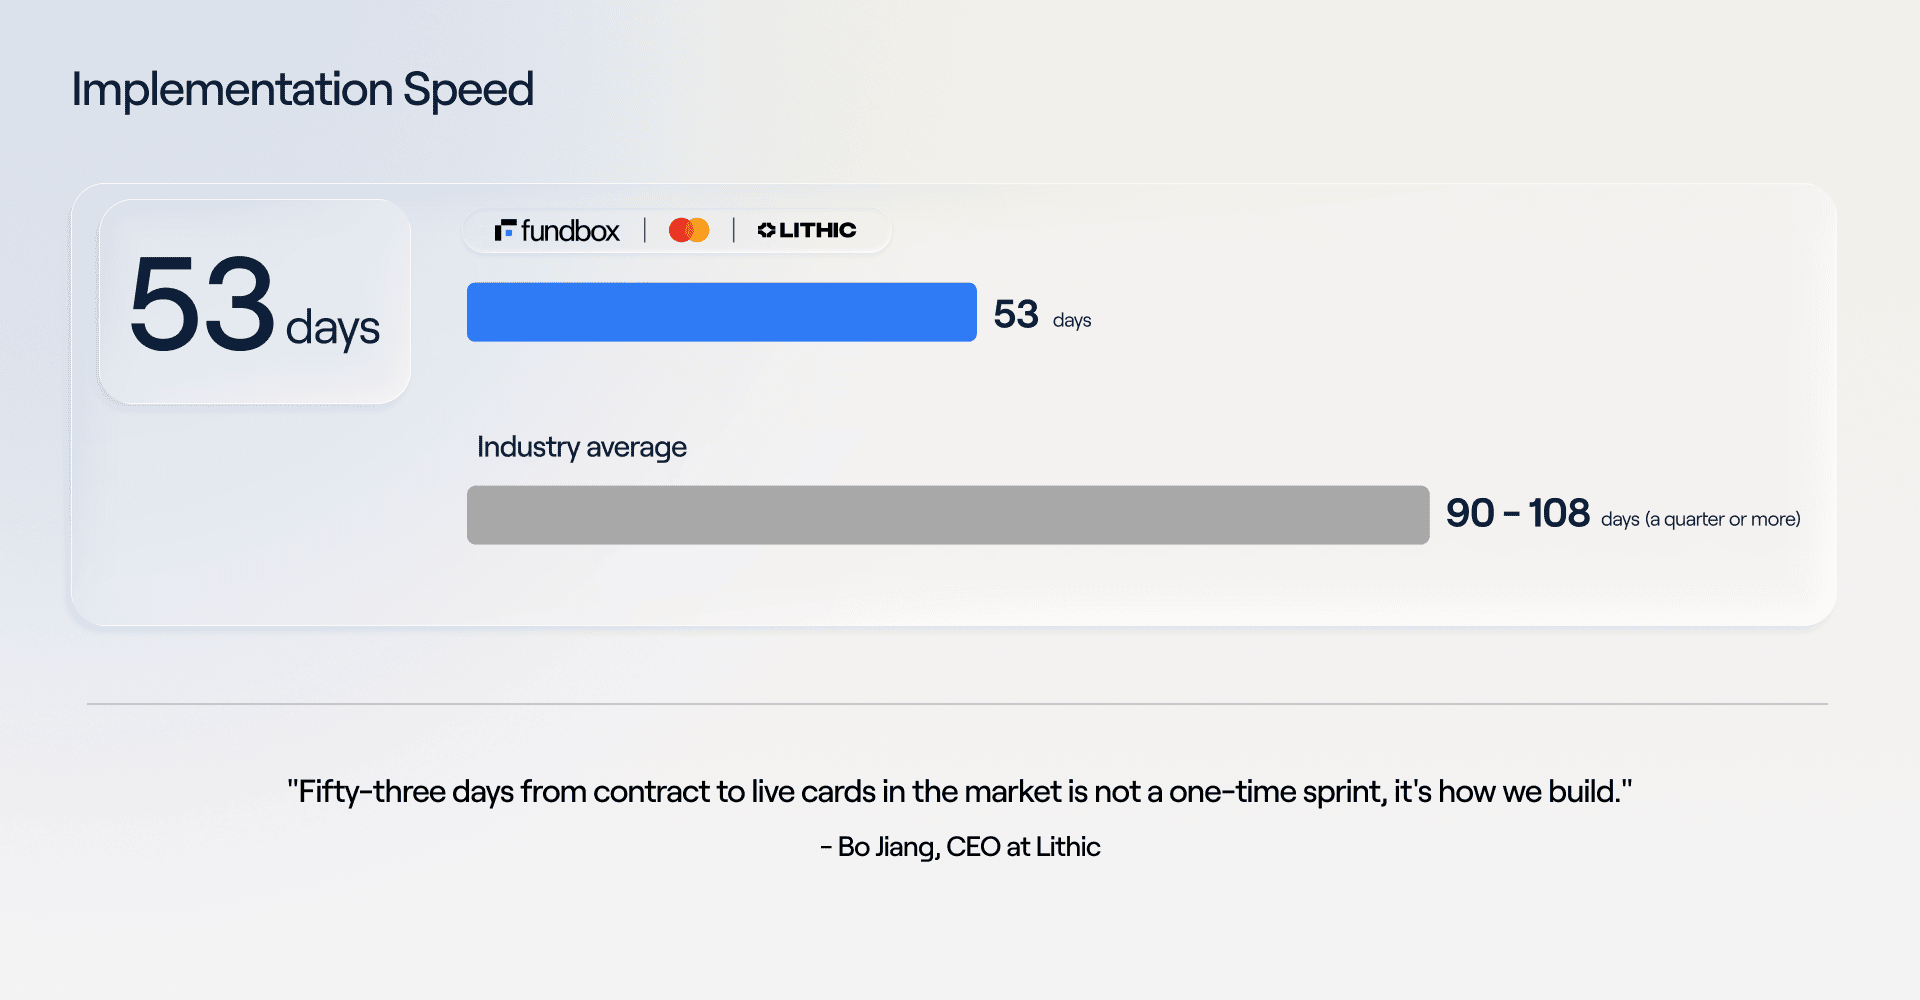Click the Lithic gear symbol

(x=767, y=230)
